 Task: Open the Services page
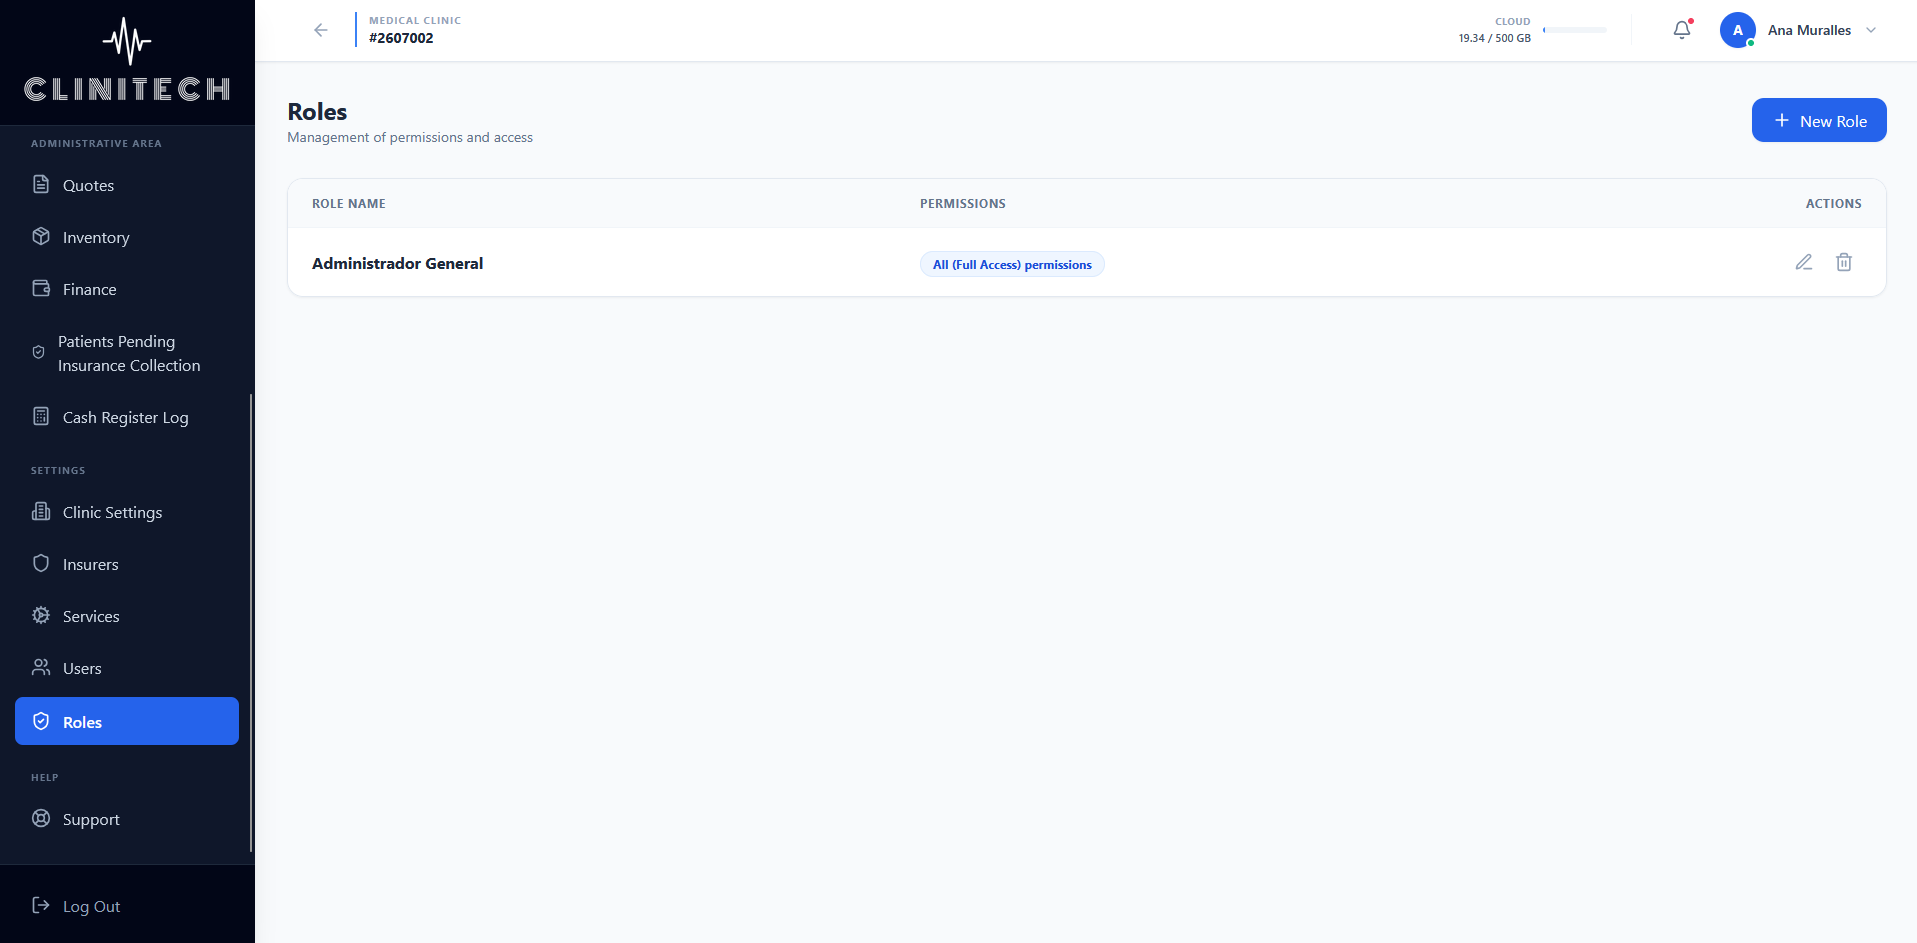pyautogui.click(x=127, y=616)
